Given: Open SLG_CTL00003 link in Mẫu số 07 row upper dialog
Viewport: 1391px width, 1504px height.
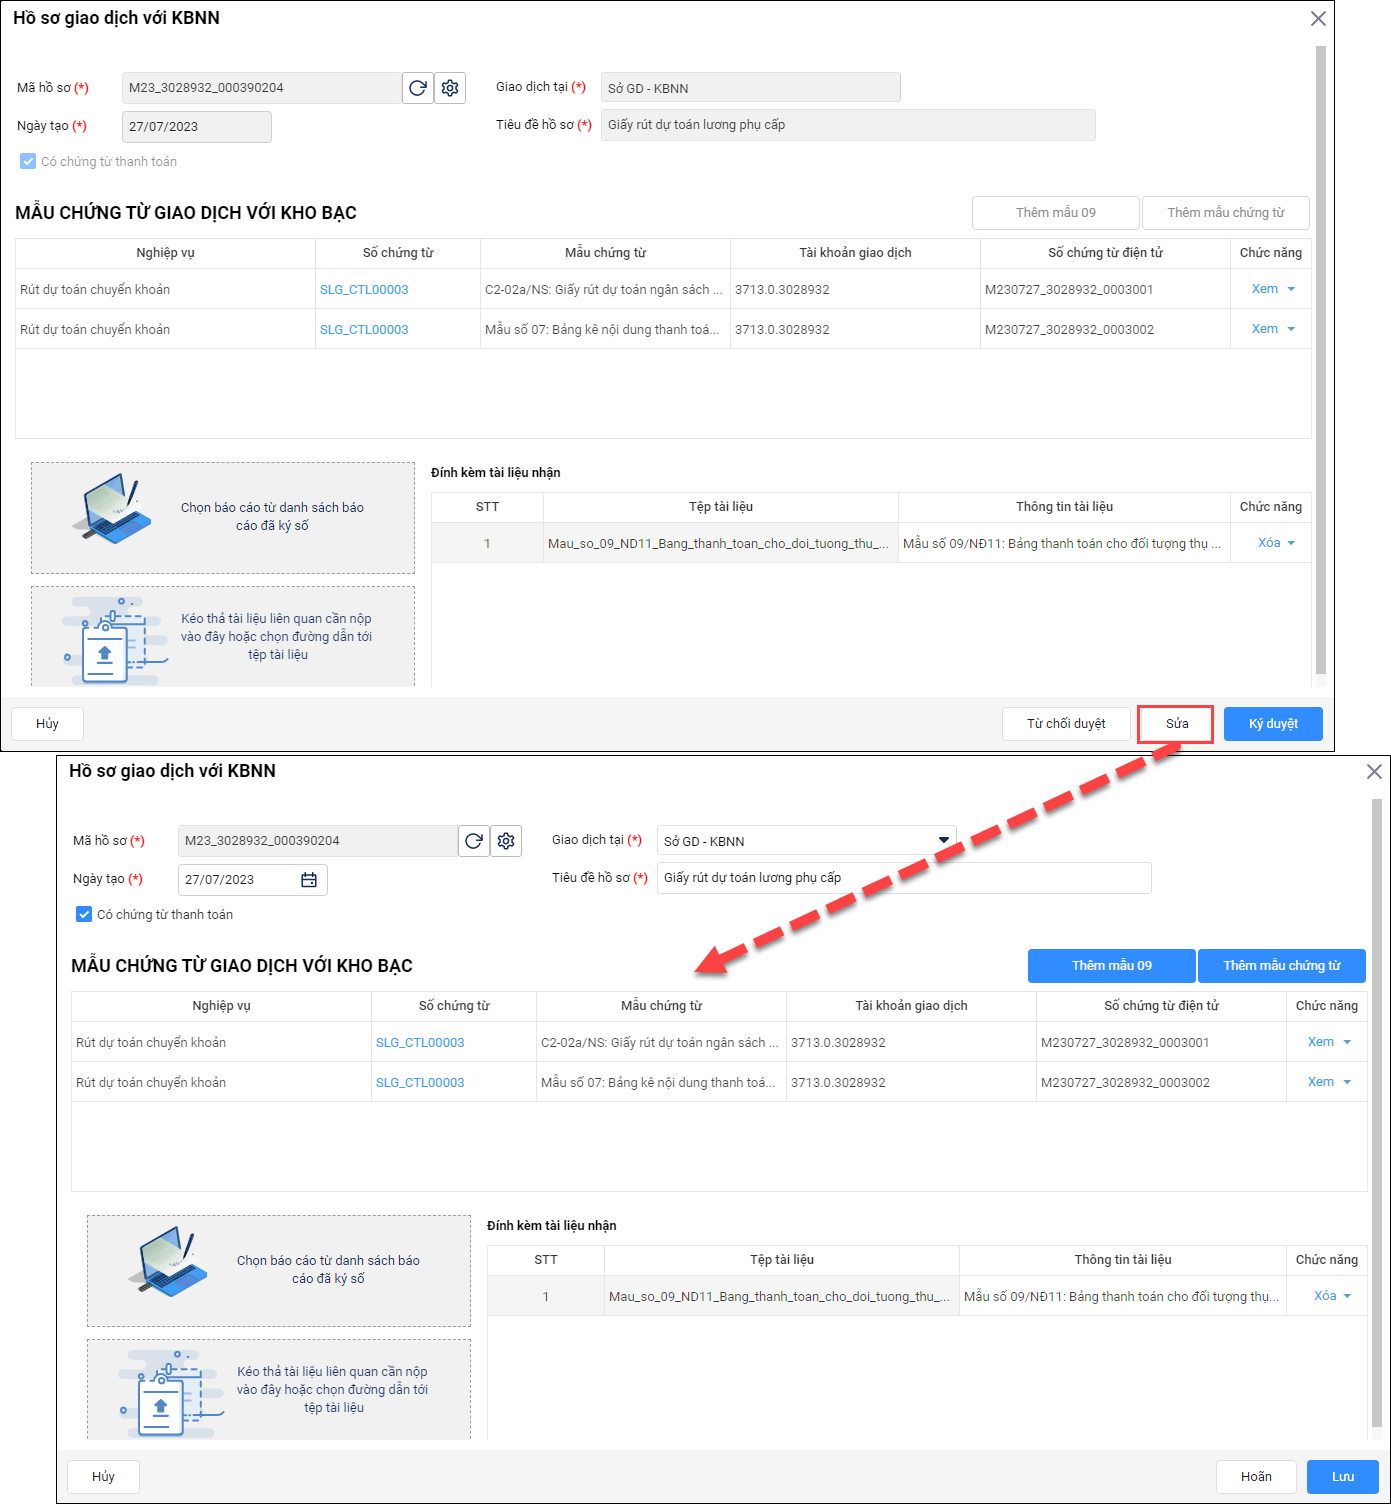Looking at the screenshot, I should (364, 330).
